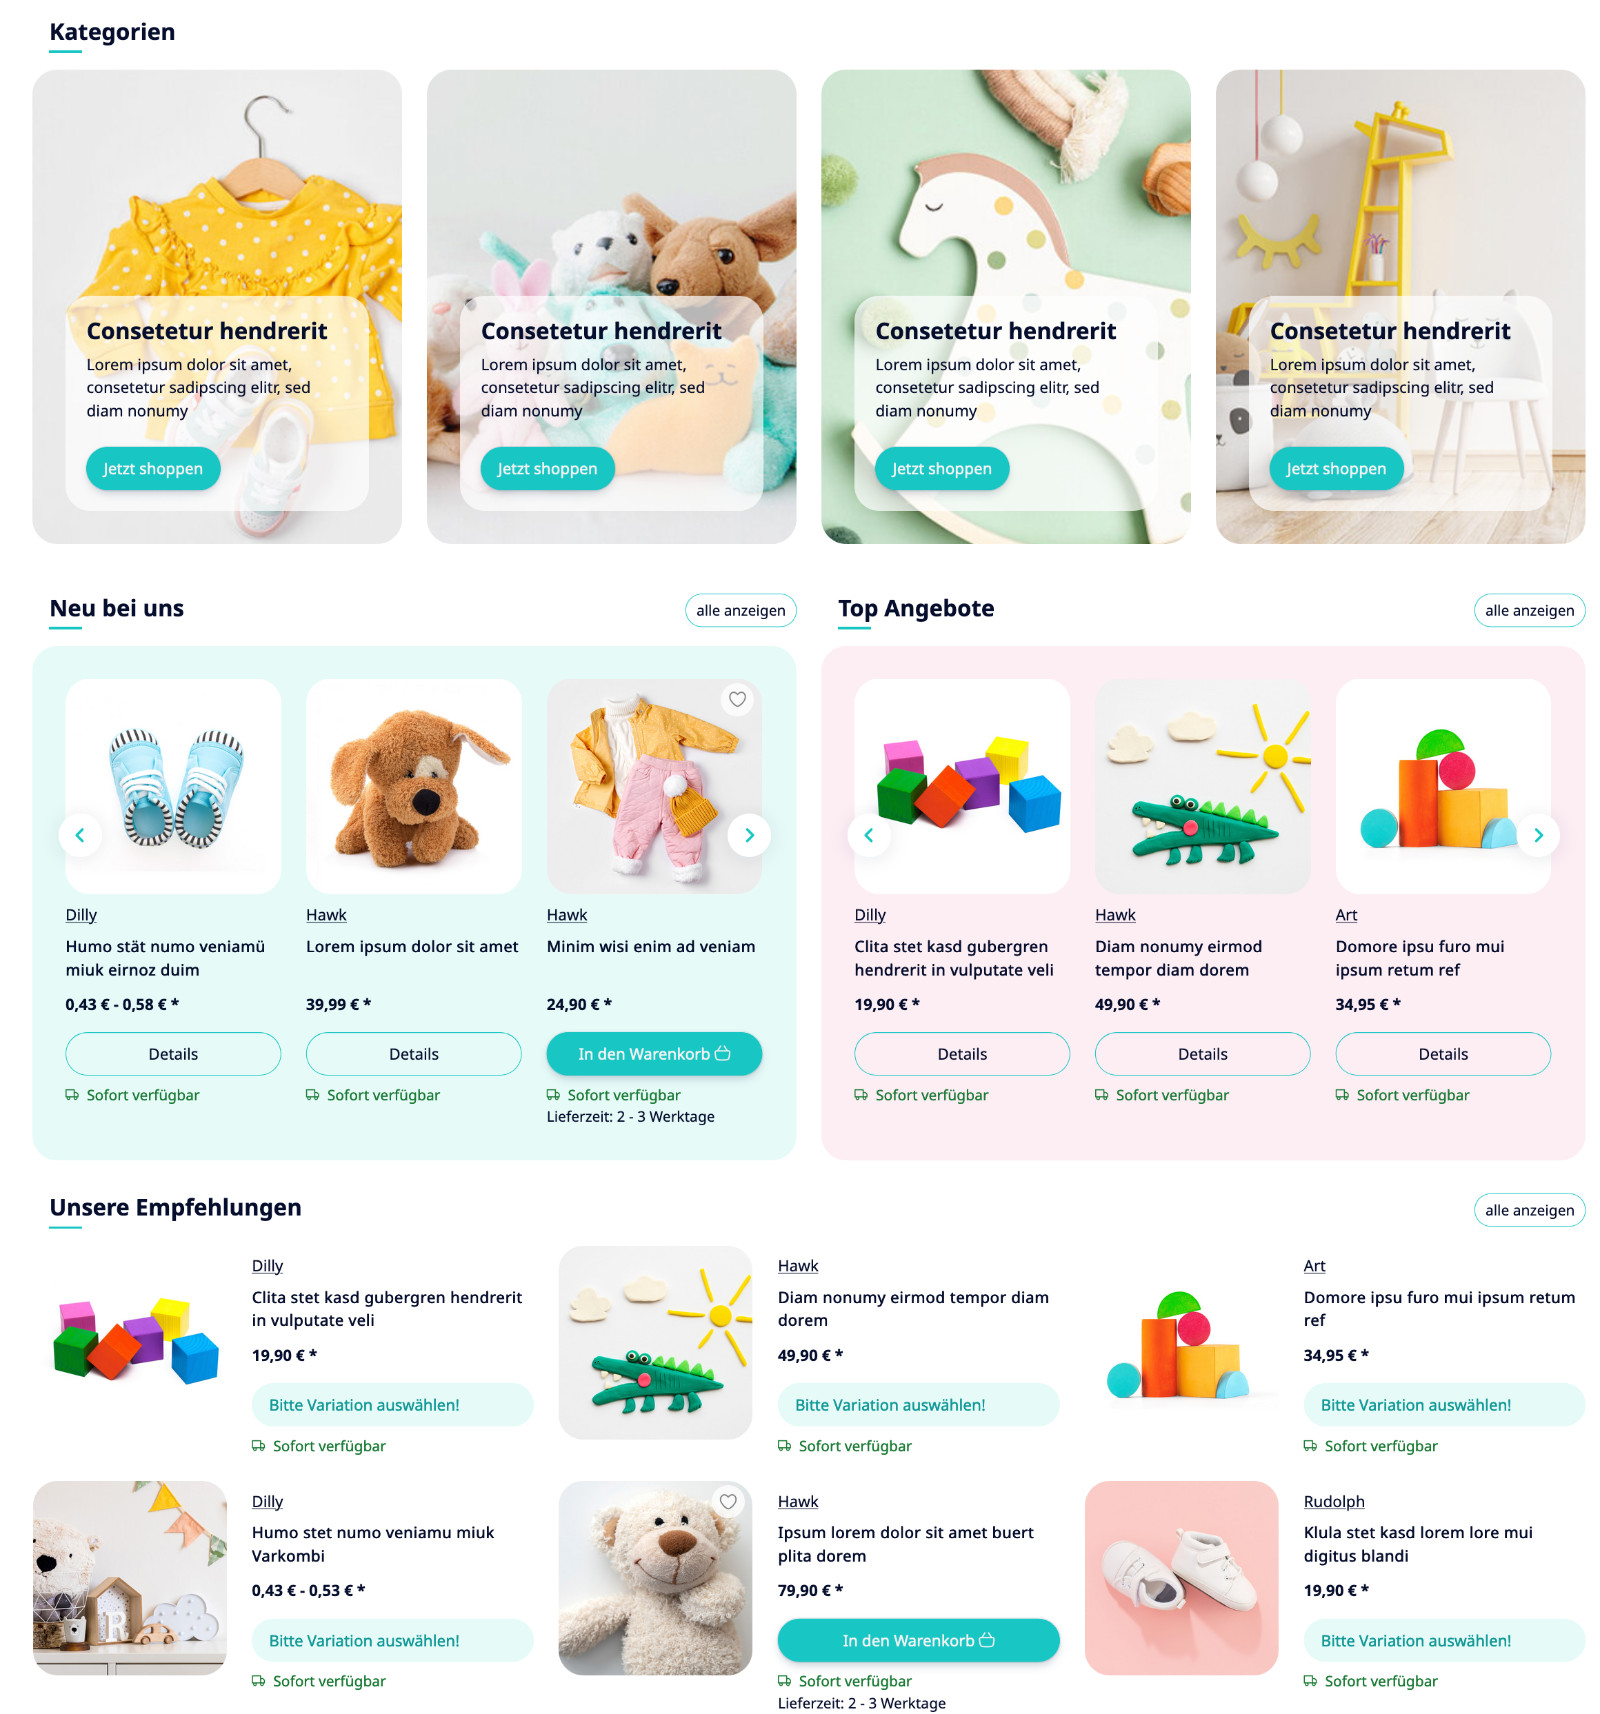Add Minim wisi enim ad veniam to Warenkorb
The height and width of the screenshot is (1714, 1600).
point(654,1054)
